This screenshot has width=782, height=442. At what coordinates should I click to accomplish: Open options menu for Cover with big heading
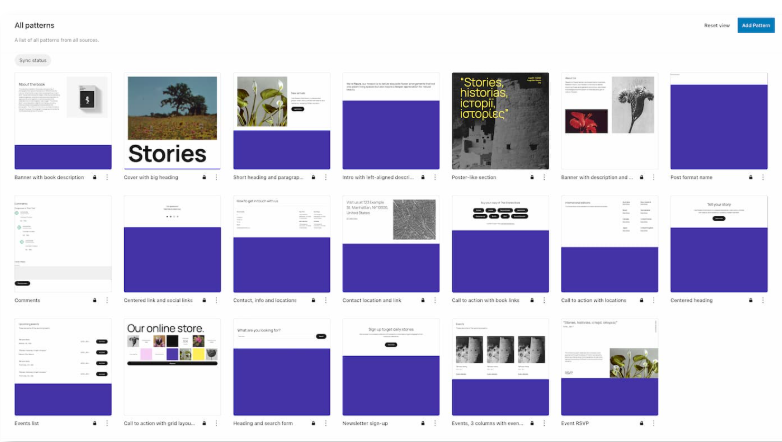[x=216, y=177]
